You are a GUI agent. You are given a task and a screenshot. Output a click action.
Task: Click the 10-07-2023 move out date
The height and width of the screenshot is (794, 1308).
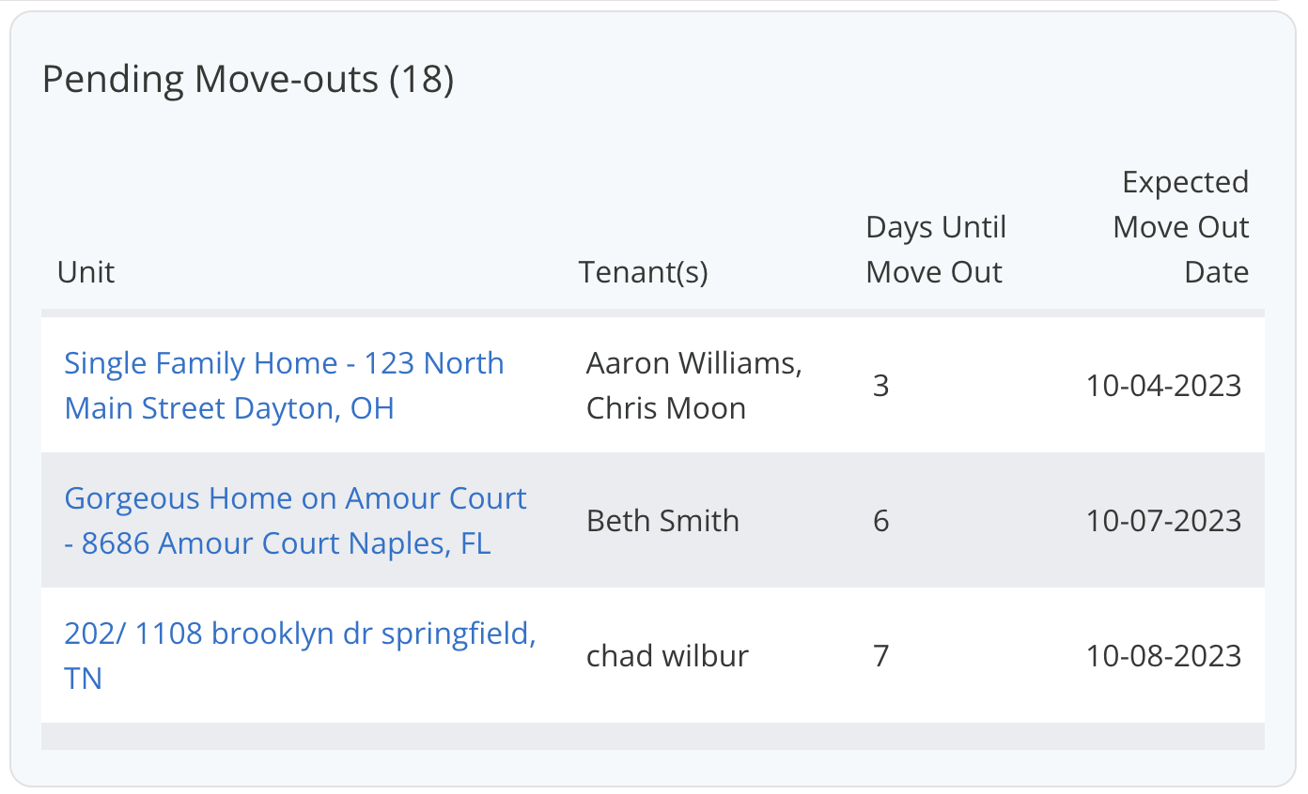click(x=1163, y=520)
